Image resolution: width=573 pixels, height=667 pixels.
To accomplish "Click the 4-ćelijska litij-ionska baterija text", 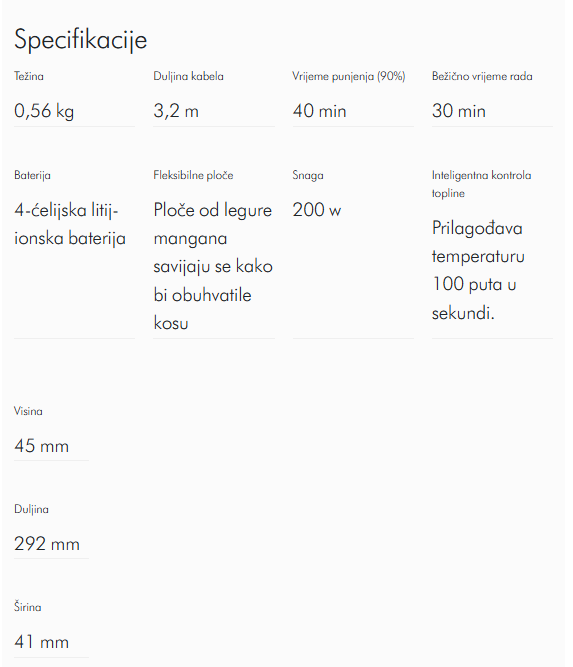I will coord(70,224).
